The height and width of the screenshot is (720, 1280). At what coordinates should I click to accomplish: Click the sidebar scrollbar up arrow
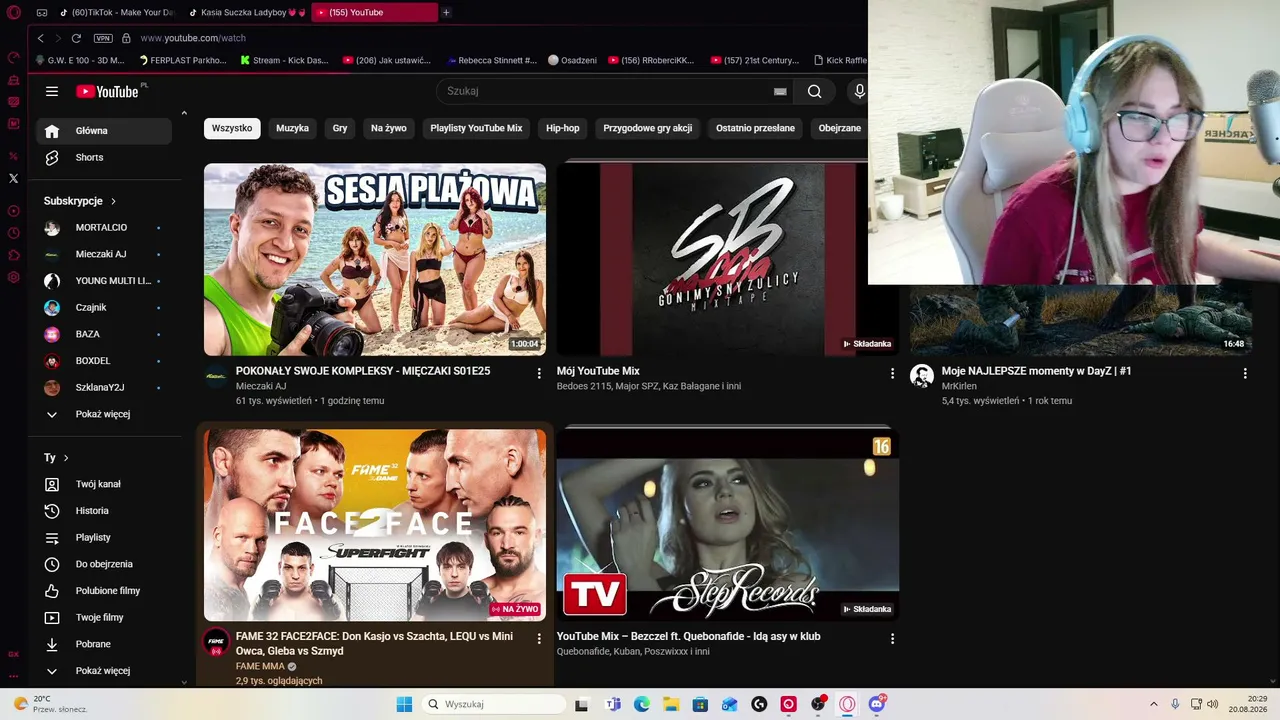pyautogui.click(x=184, y=113)
